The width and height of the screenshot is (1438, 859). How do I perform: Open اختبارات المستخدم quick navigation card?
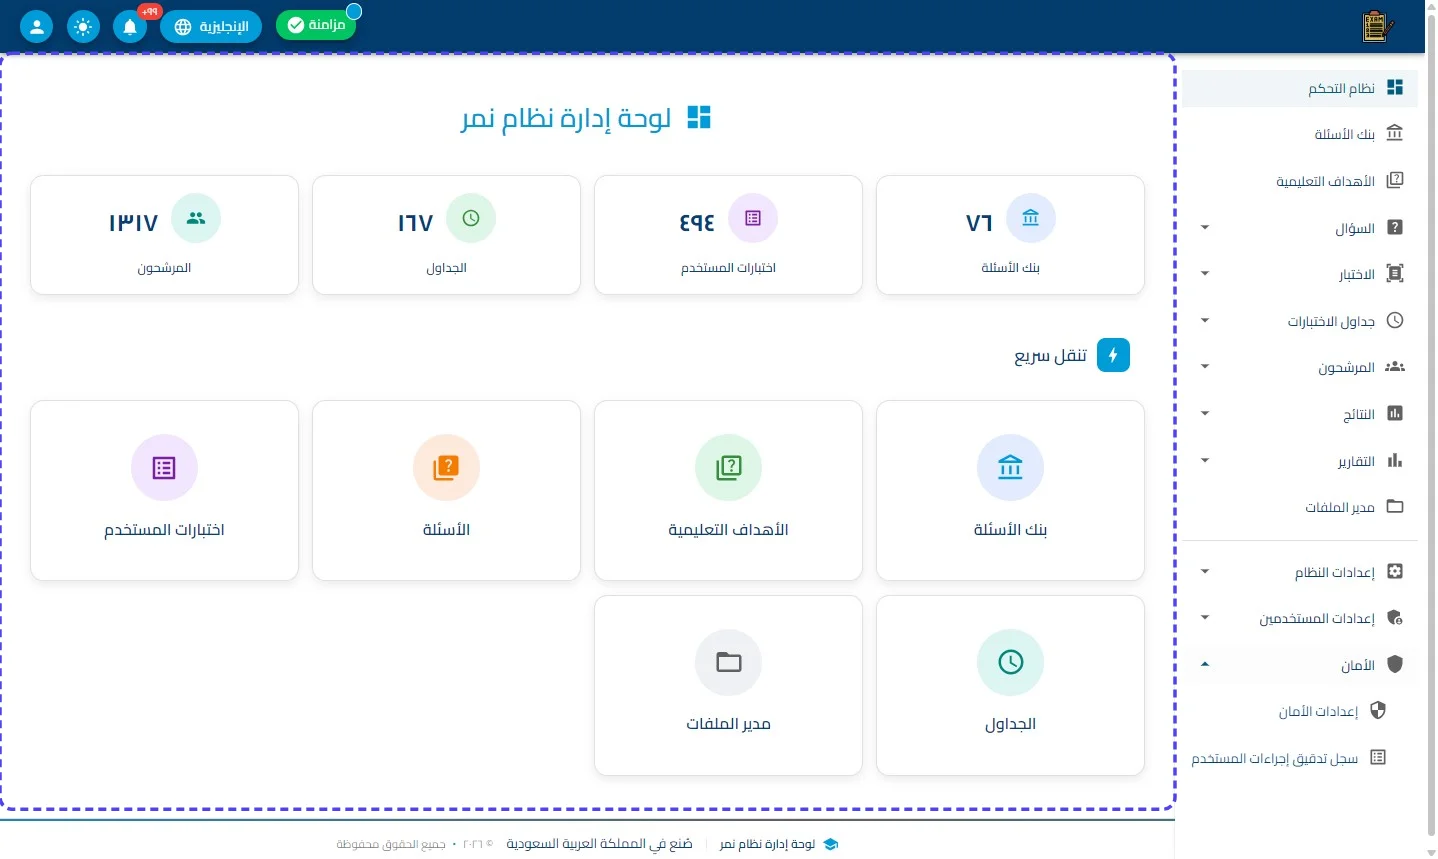pos(164,490)
